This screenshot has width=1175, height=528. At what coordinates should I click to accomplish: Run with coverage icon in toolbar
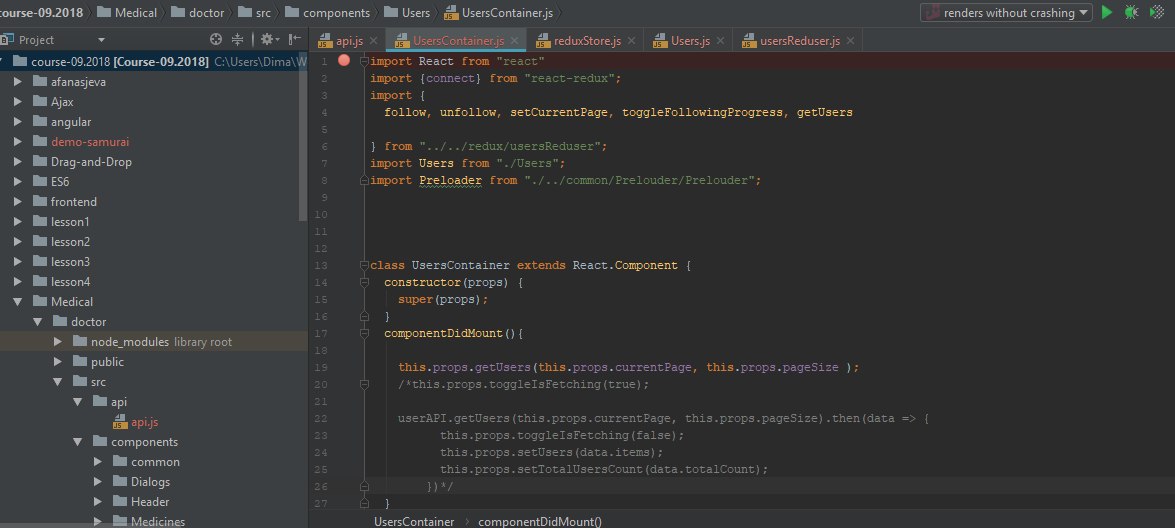point(1157,13)
